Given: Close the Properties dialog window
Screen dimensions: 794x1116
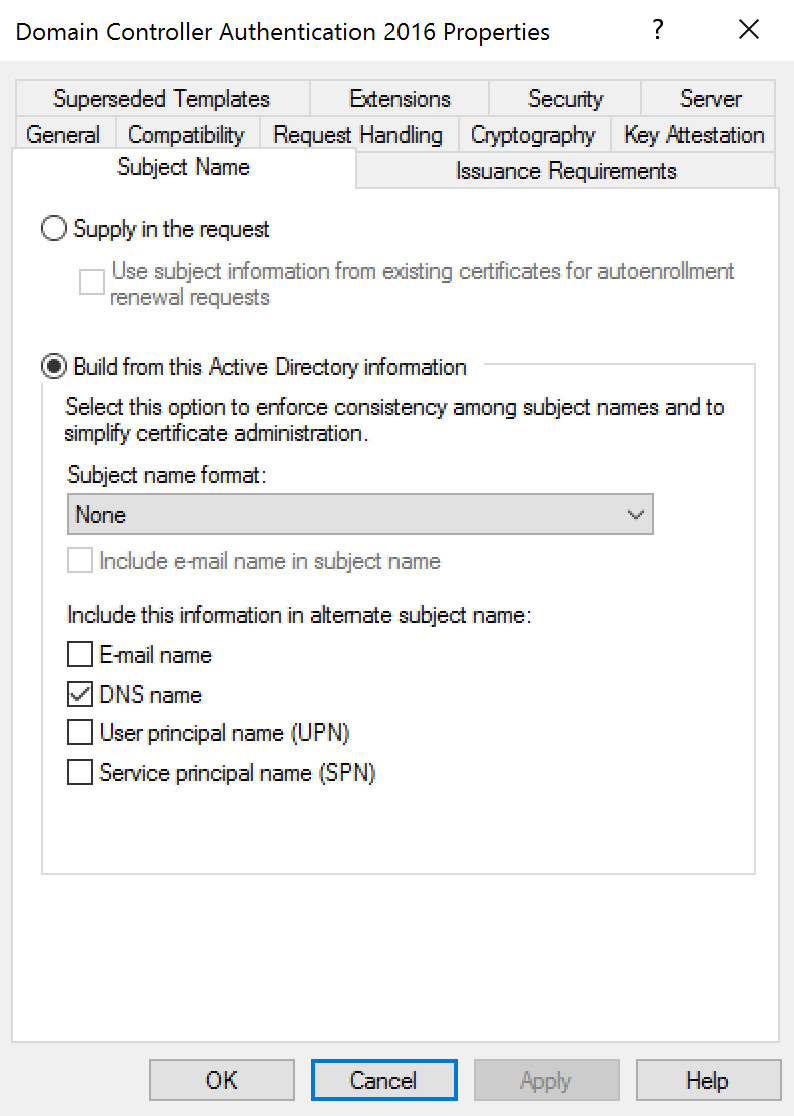Looking at the screenshot, I should tap(748, 30).
